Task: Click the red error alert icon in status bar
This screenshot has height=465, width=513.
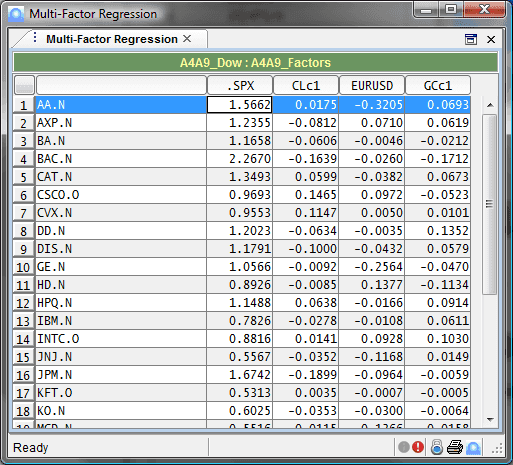Action: tap(418, 447)
